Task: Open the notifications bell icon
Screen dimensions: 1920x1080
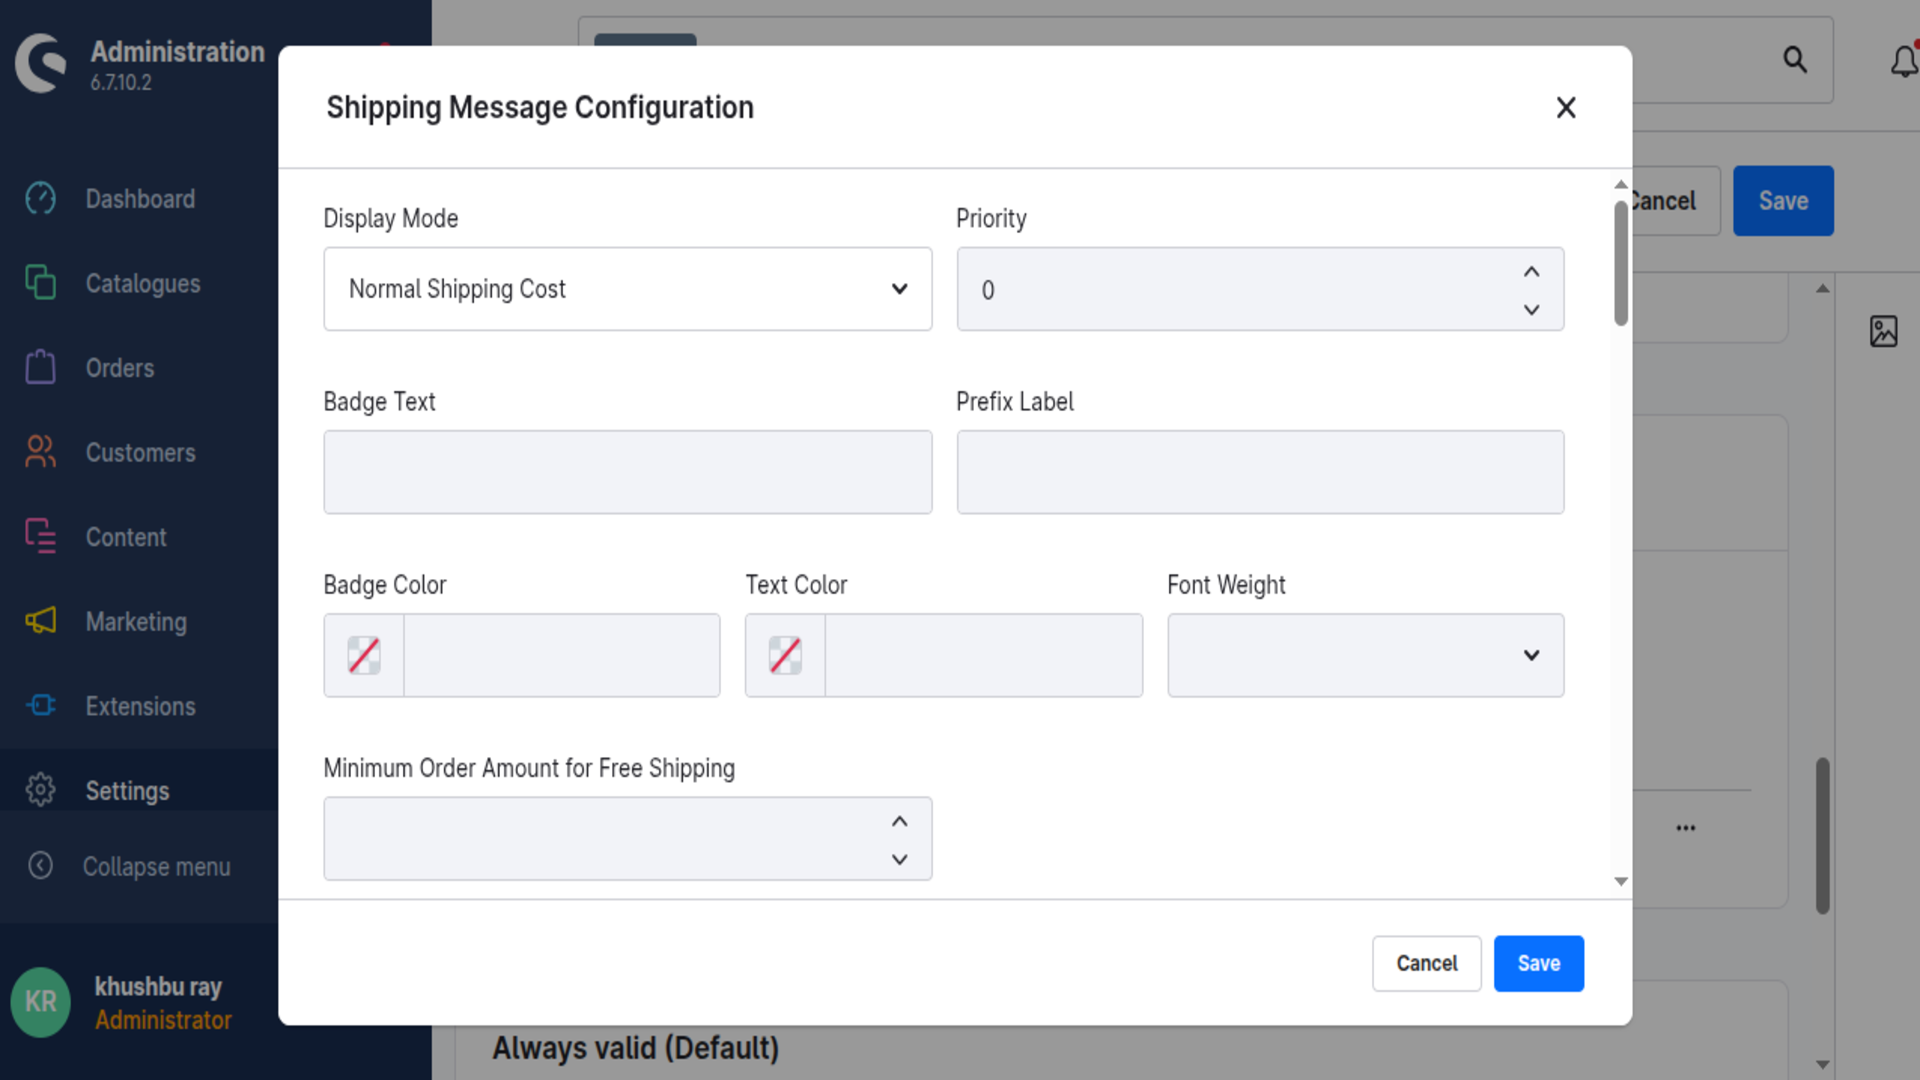Action: [x=1904, y=62]
